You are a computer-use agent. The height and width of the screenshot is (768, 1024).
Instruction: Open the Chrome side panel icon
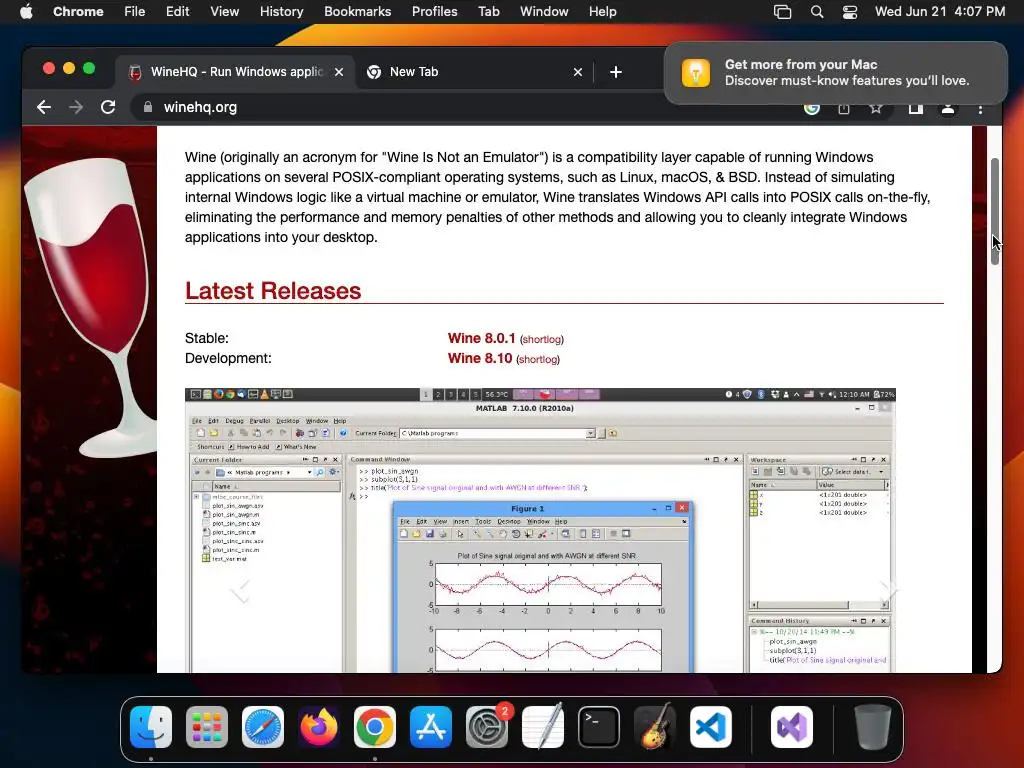pyautogui.click(x=916, y=108)
